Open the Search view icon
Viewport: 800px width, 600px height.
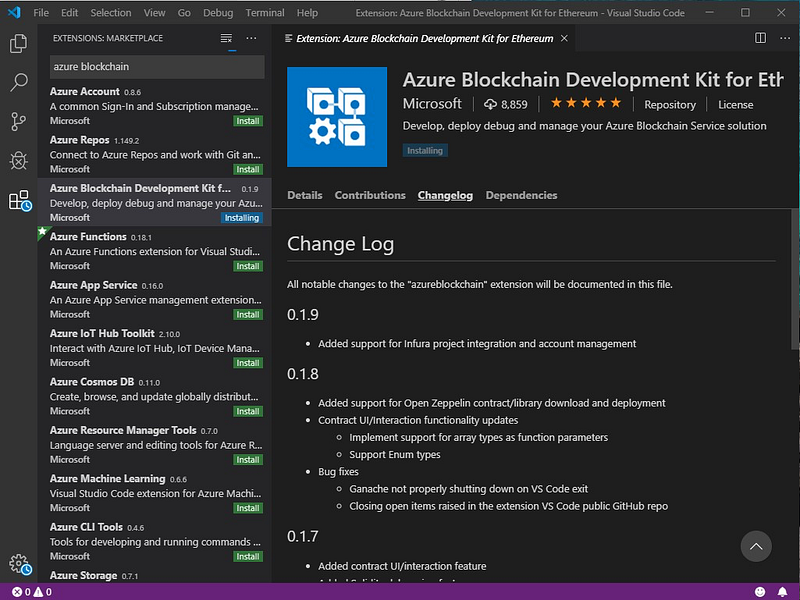click(18, 83)
